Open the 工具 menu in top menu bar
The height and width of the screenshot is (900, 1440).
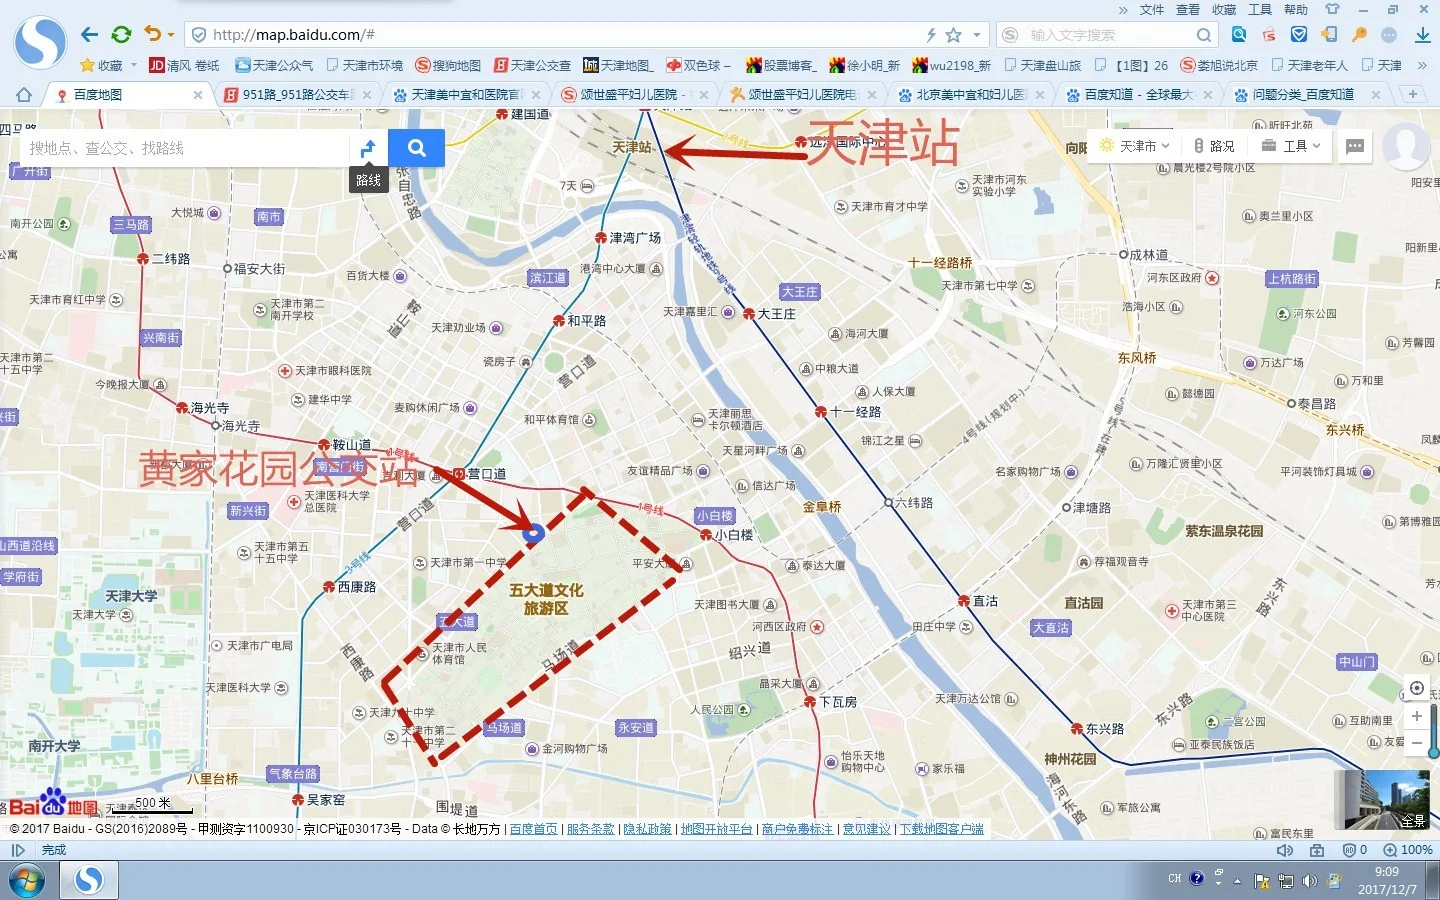pos(1259,10)
